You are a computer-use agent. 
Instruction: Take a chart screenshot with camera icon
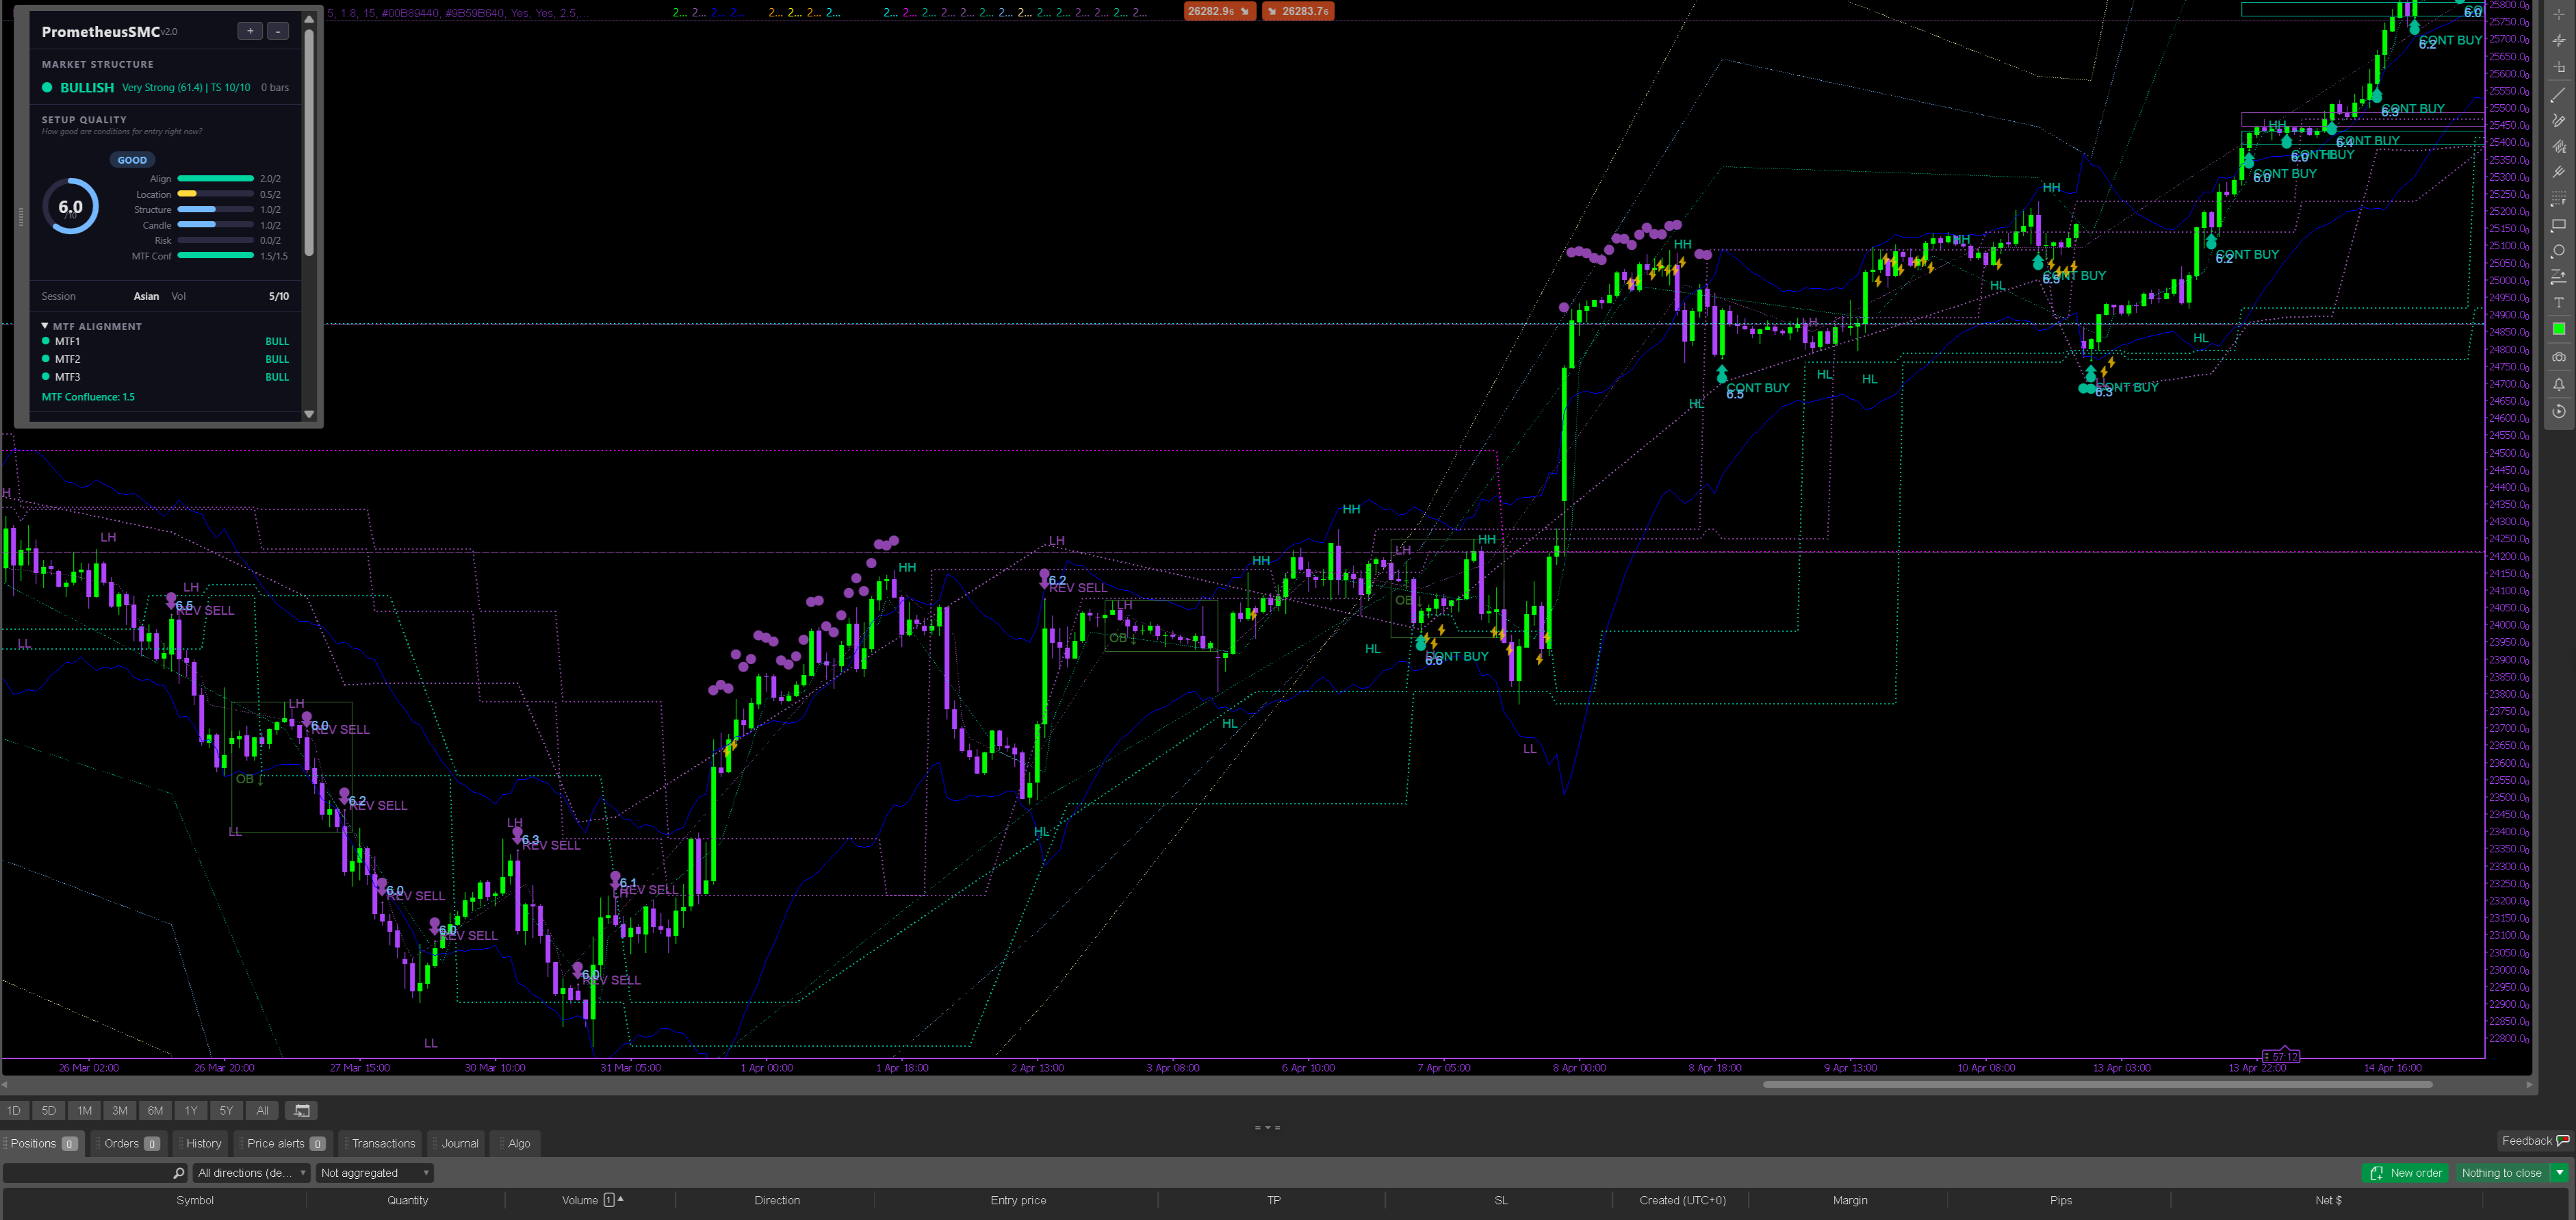point(2558,357)
